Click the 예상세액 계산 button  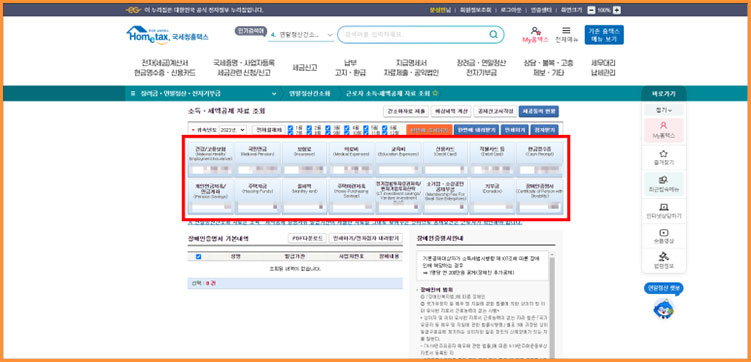click(x=450, y=111)
